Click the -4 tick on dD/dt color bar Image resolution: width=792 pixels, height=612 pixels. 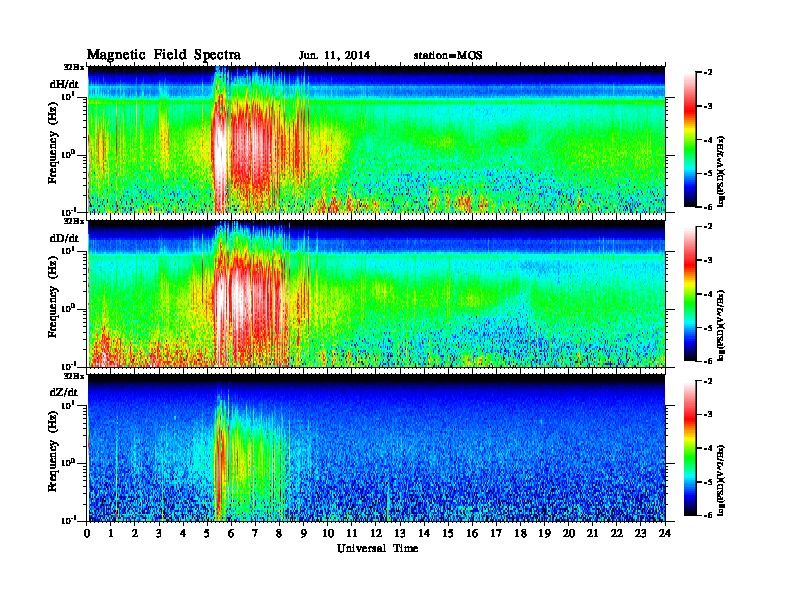click(708, 294)
